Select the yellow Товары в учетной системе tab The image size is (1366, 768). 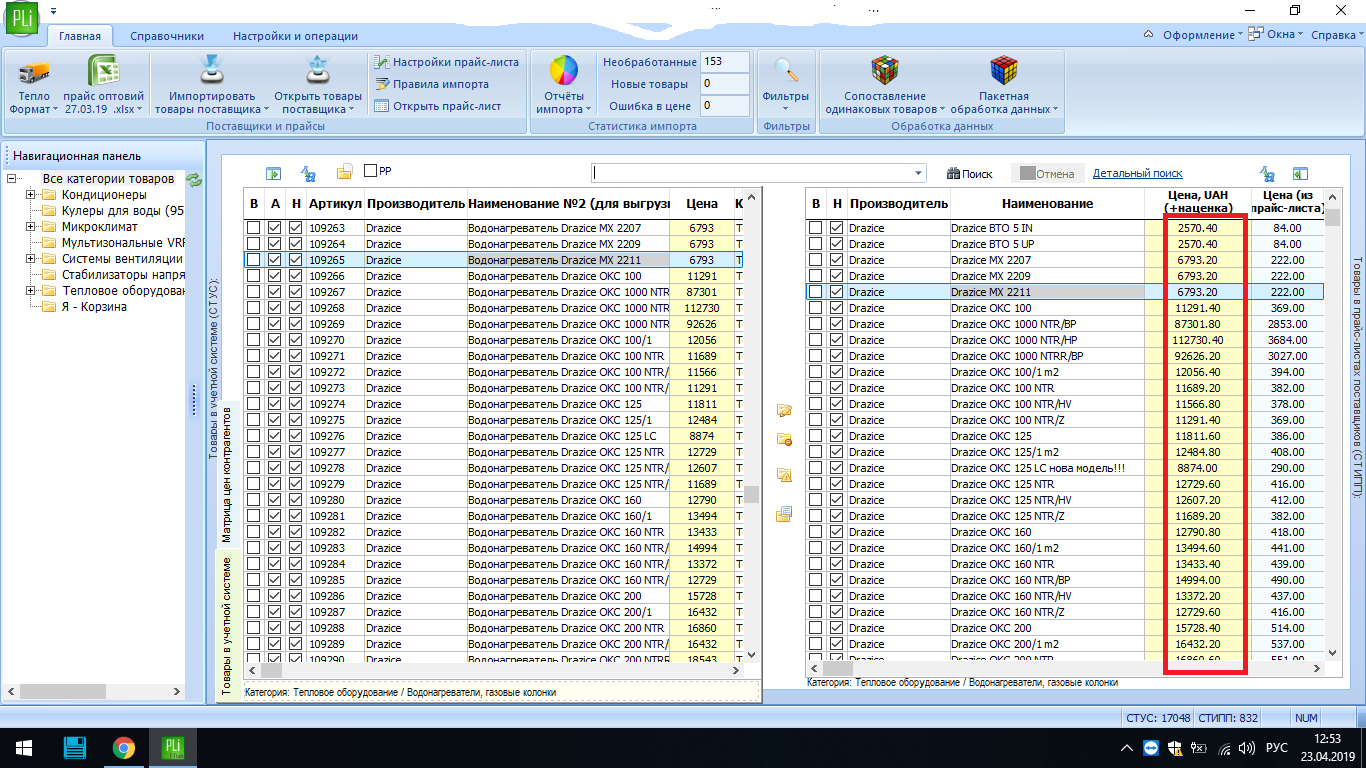click(226, 624)
